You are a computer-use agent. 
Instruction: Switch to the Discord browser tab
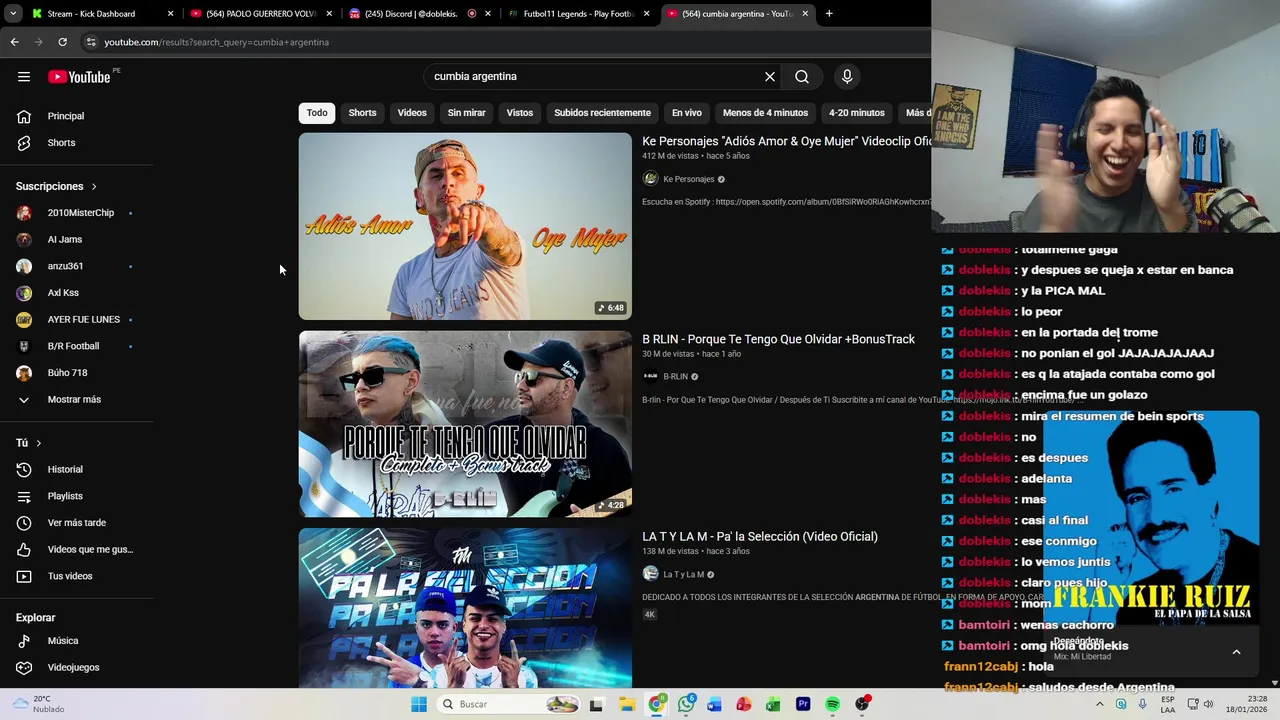click(420, 14)
